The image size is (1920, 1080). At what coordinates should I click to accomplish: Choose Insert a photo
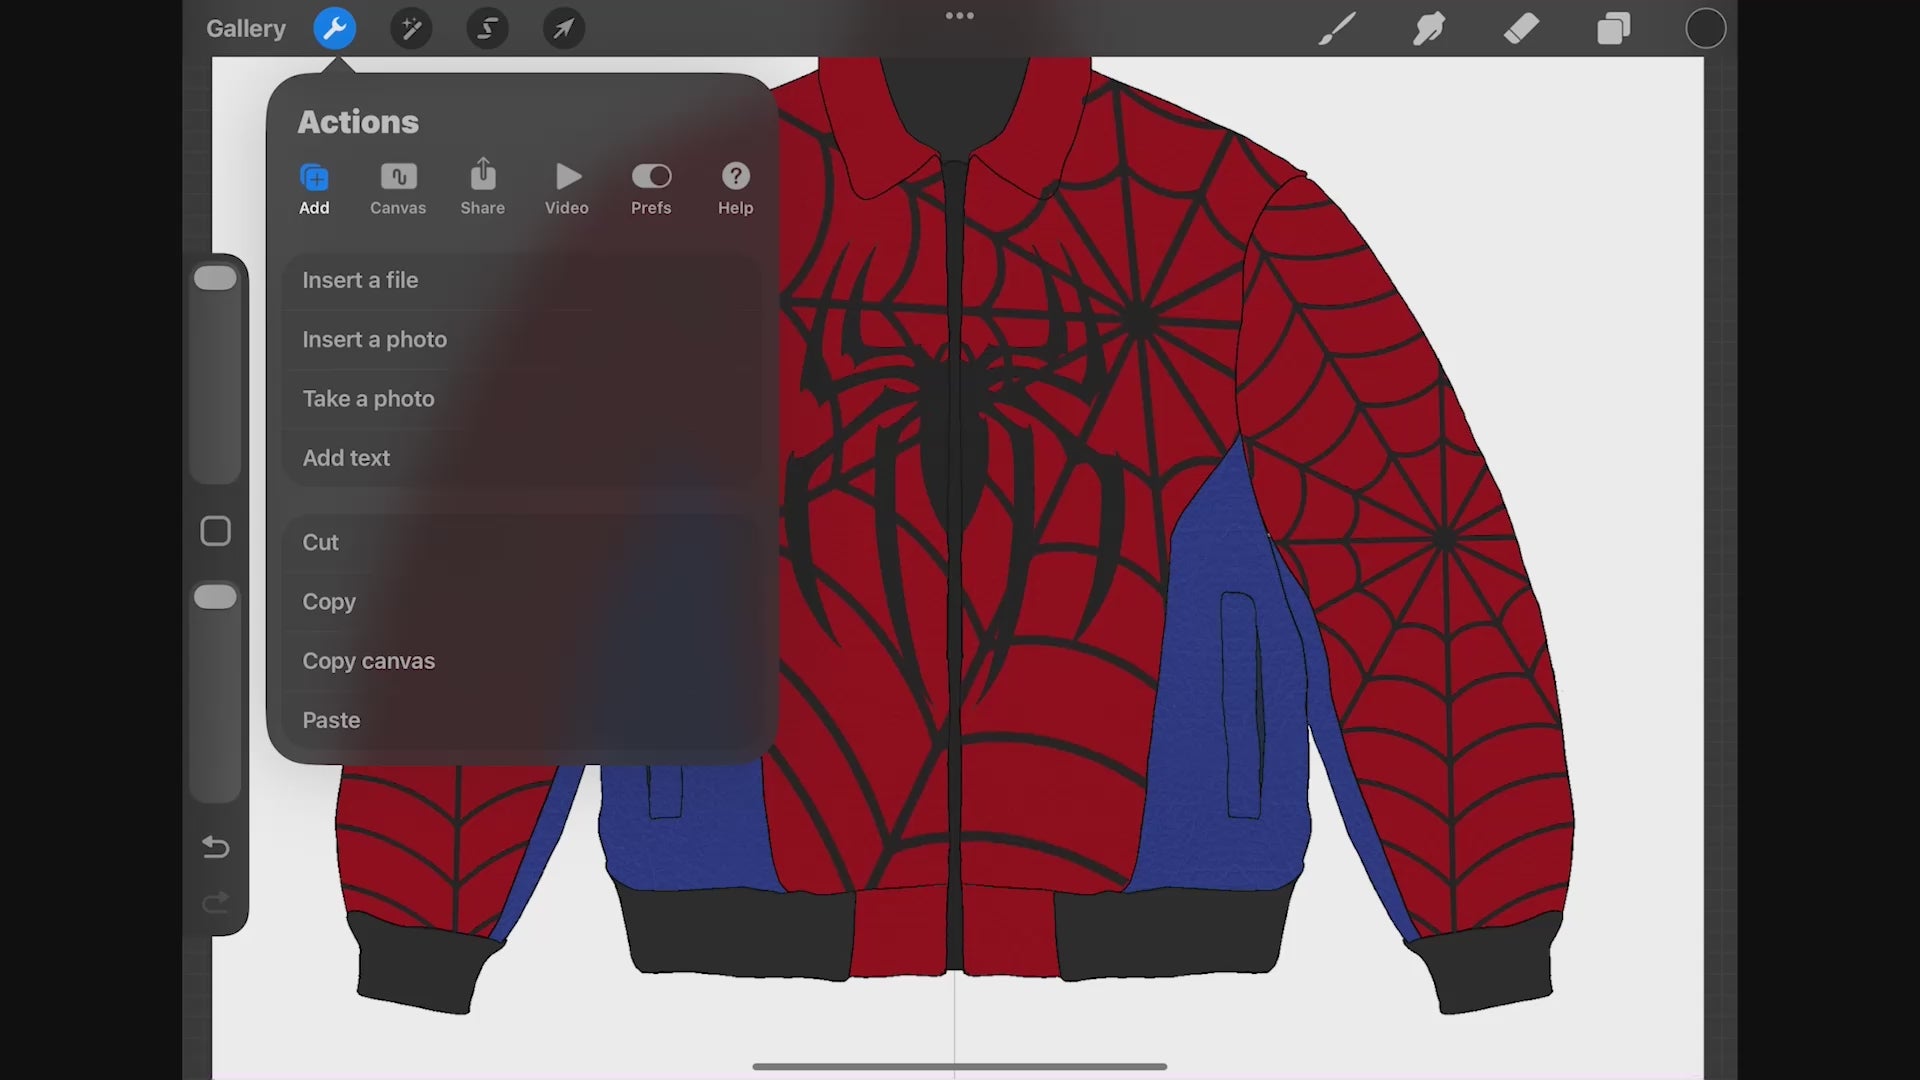tap(374, 340)
